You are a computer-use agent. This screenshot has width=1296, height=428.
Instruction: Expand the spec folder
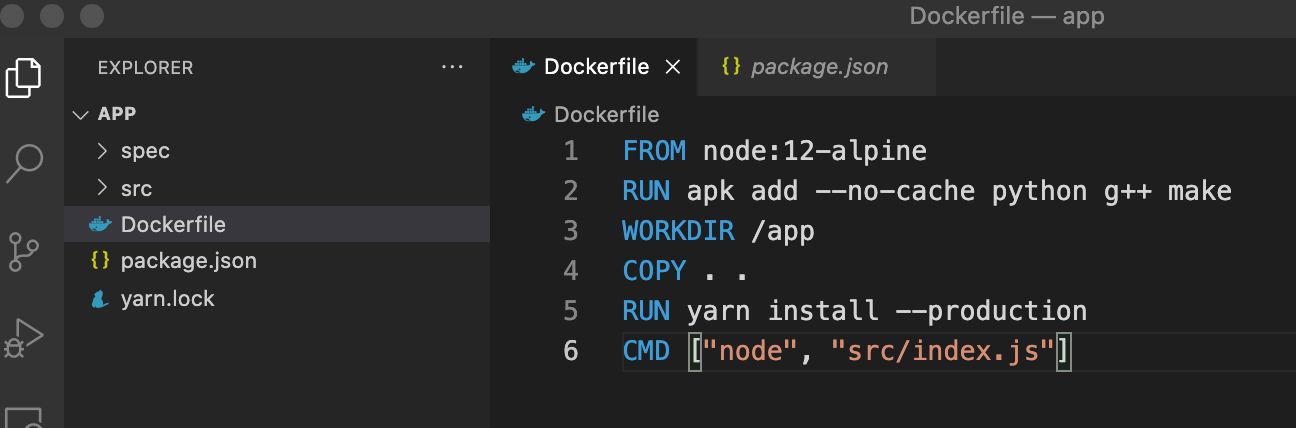[x=102, y=151]
